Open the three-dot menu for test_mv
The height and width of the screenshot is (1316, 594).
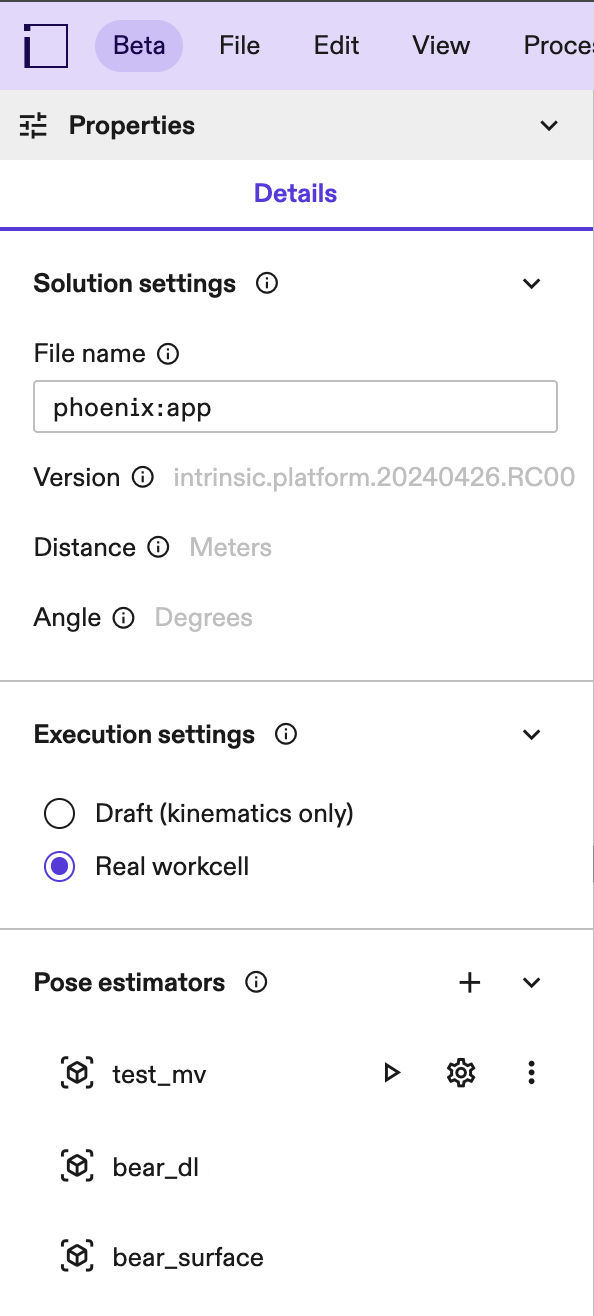[531, 1072]
